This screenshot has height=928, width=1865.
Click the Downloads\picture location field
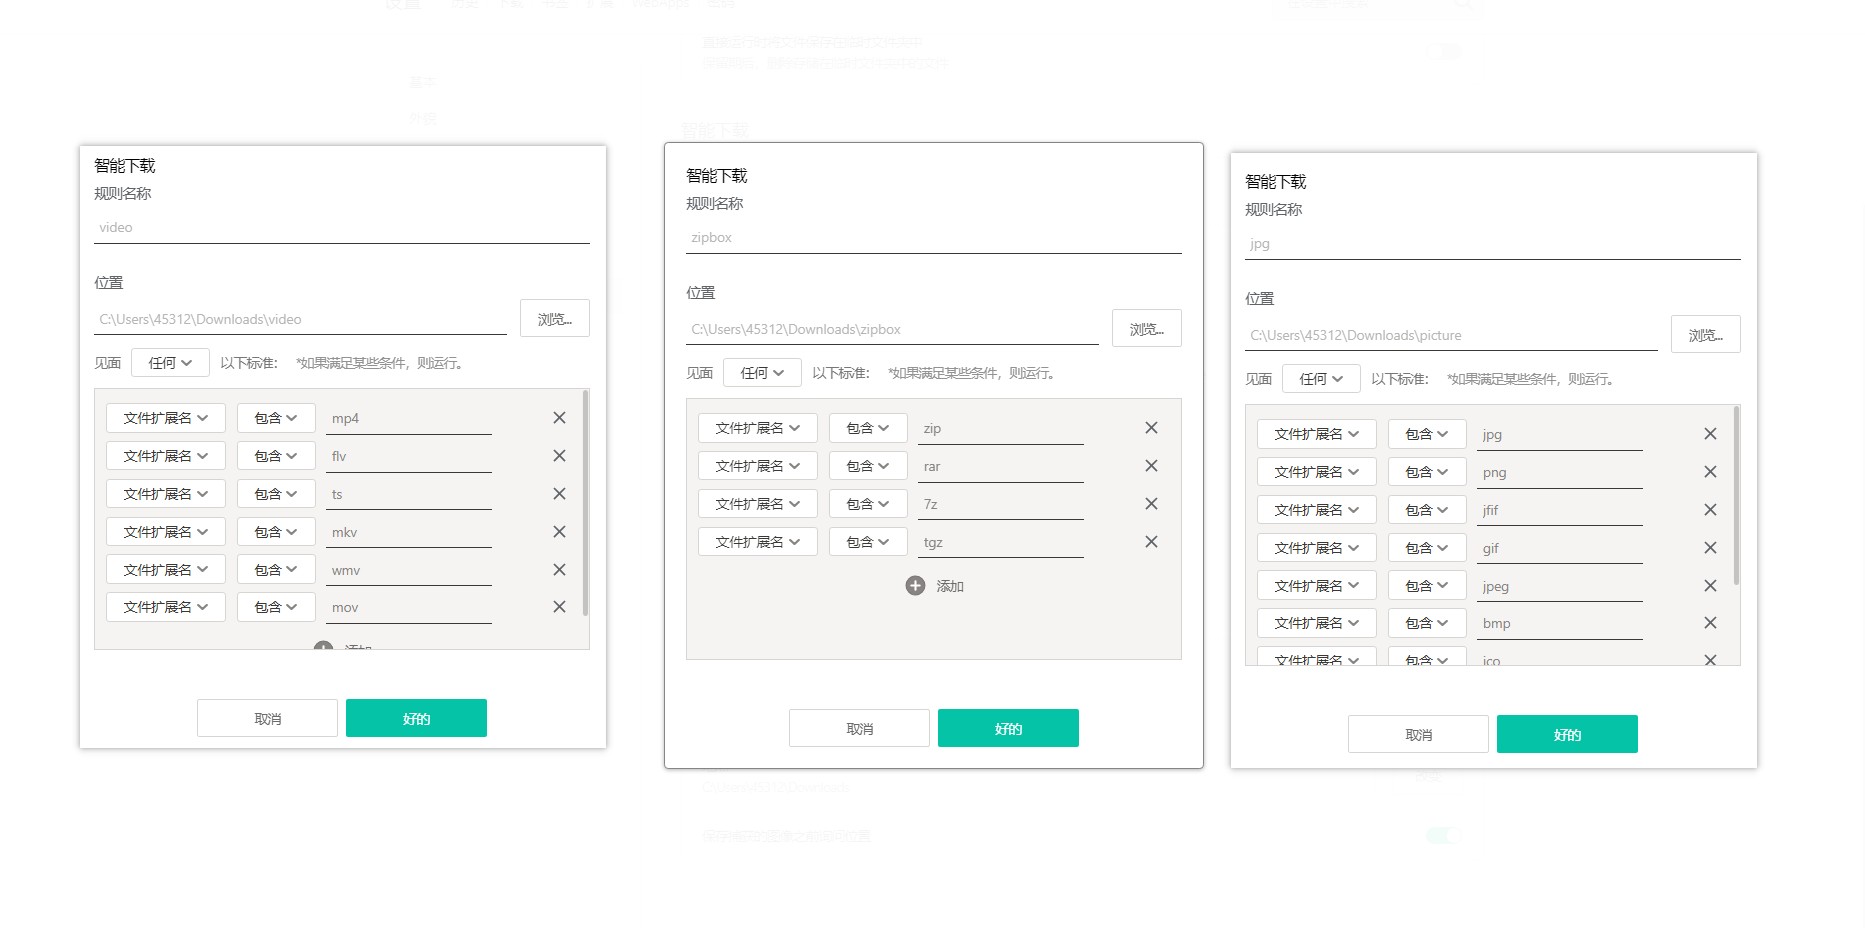tap(1450, 336)
